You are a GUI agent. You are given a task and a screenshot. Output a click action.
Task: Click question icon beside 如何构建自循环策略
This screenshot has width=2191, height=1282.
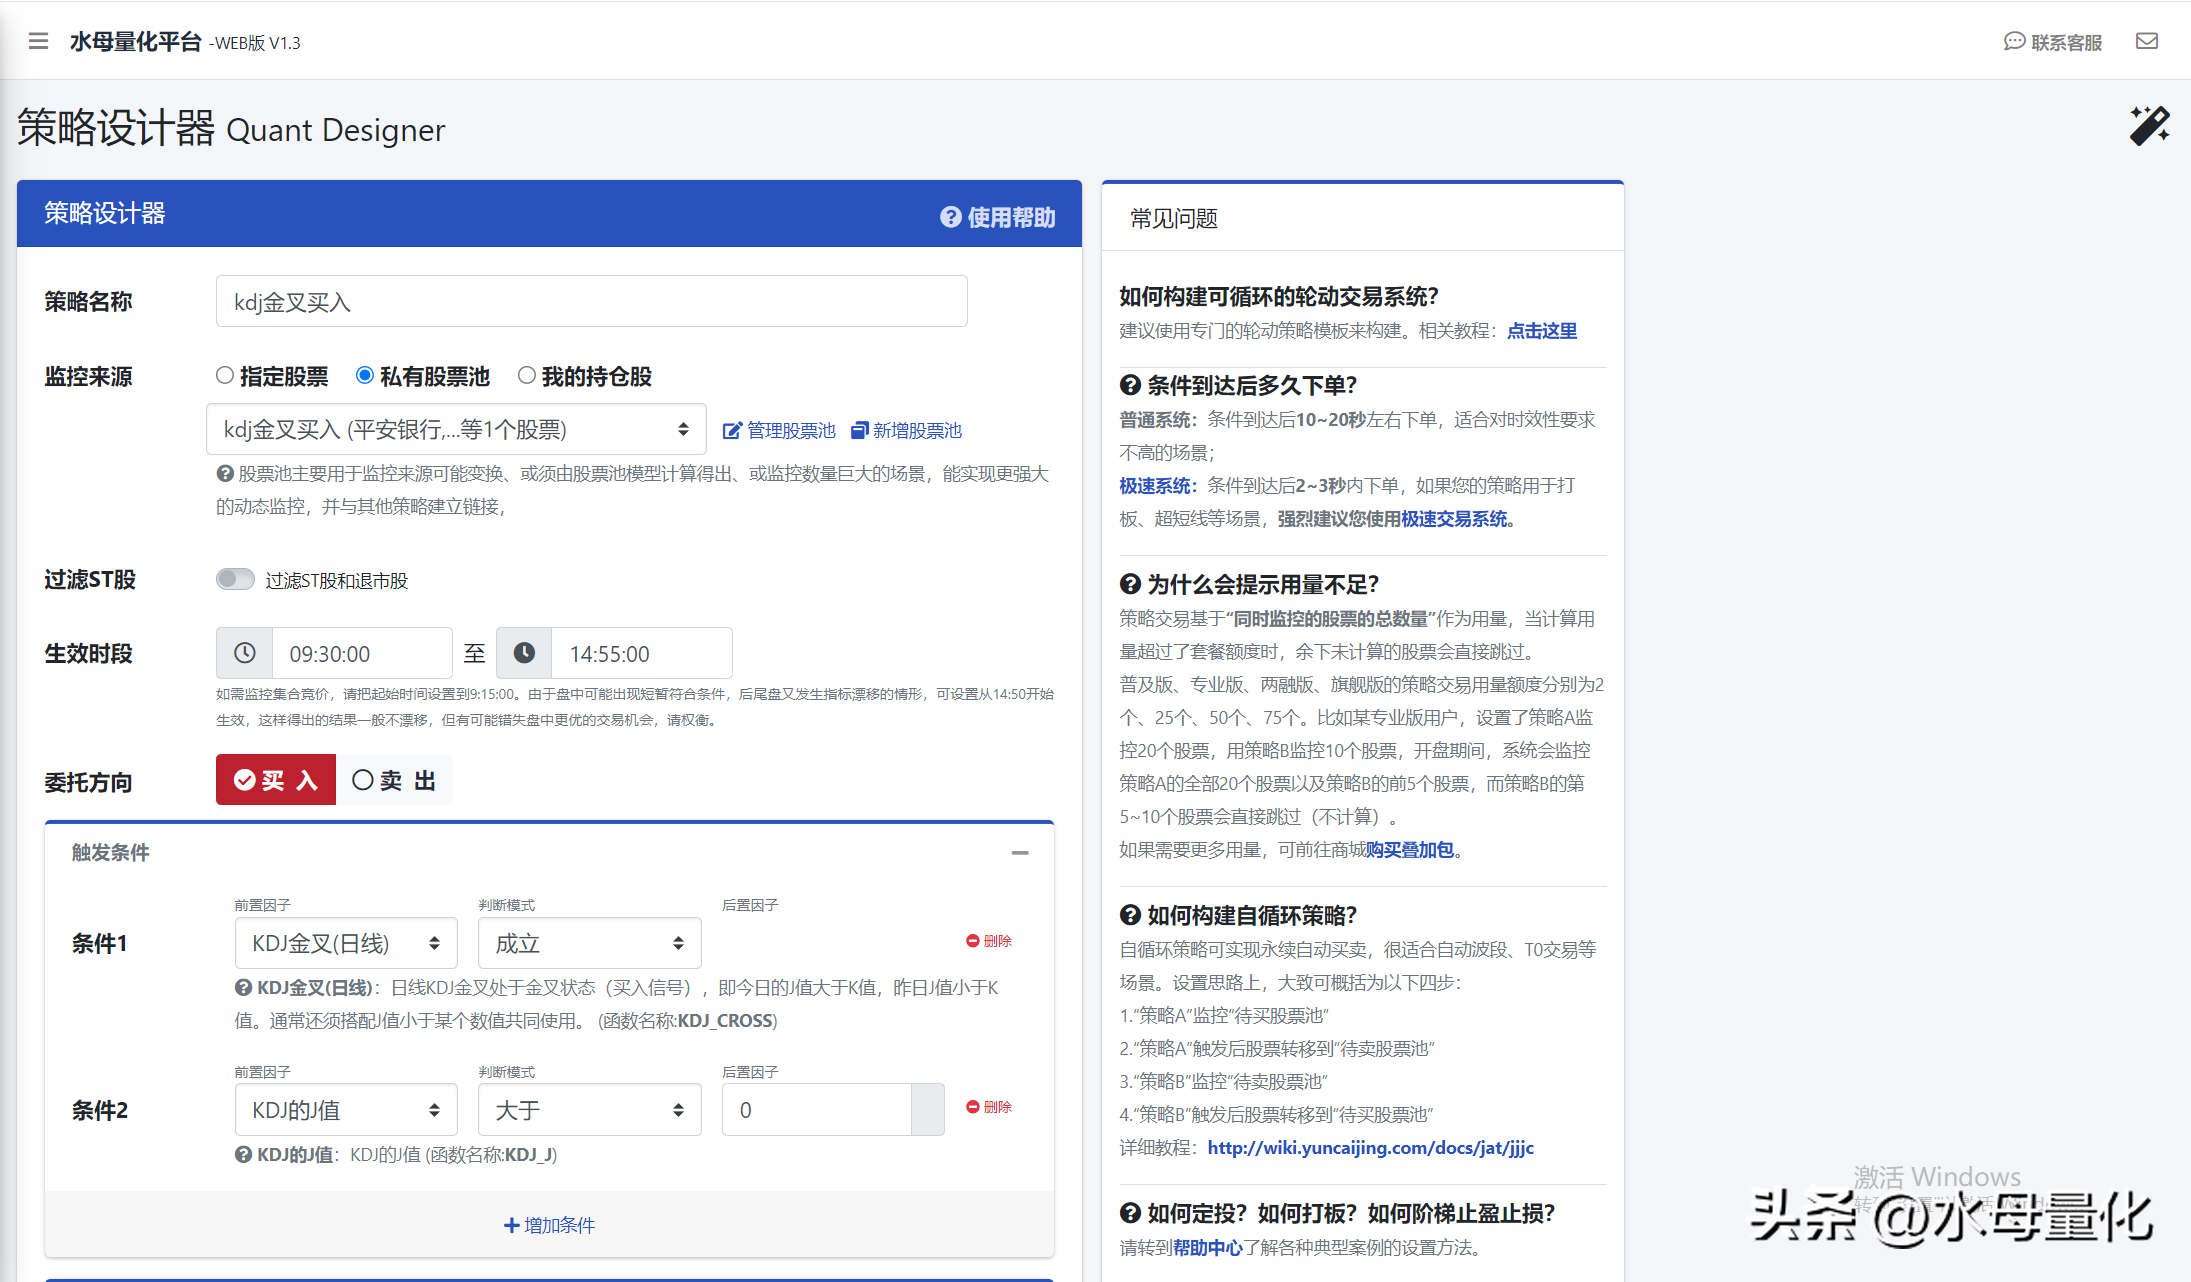(1130, 916)
